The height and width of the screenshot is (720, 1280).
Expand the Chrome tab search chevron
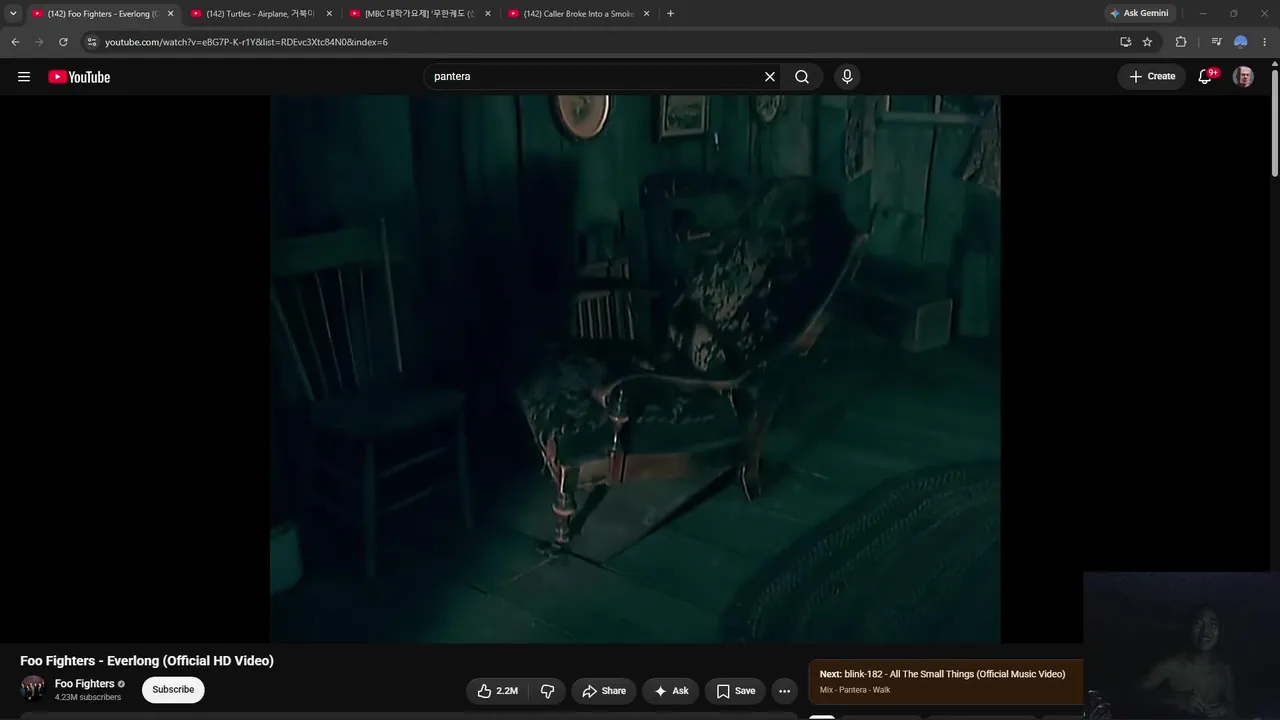pos(13,13)
